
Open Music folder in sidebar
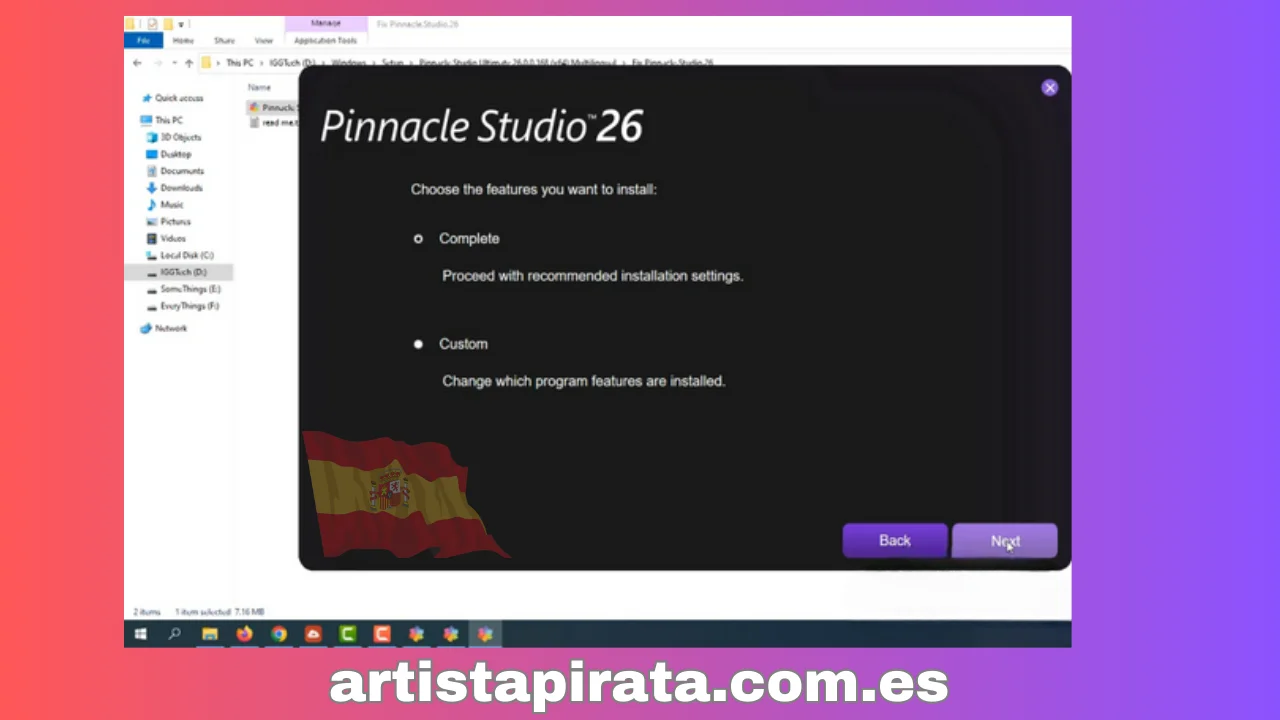pyautogui.click(x=172, y=204)
